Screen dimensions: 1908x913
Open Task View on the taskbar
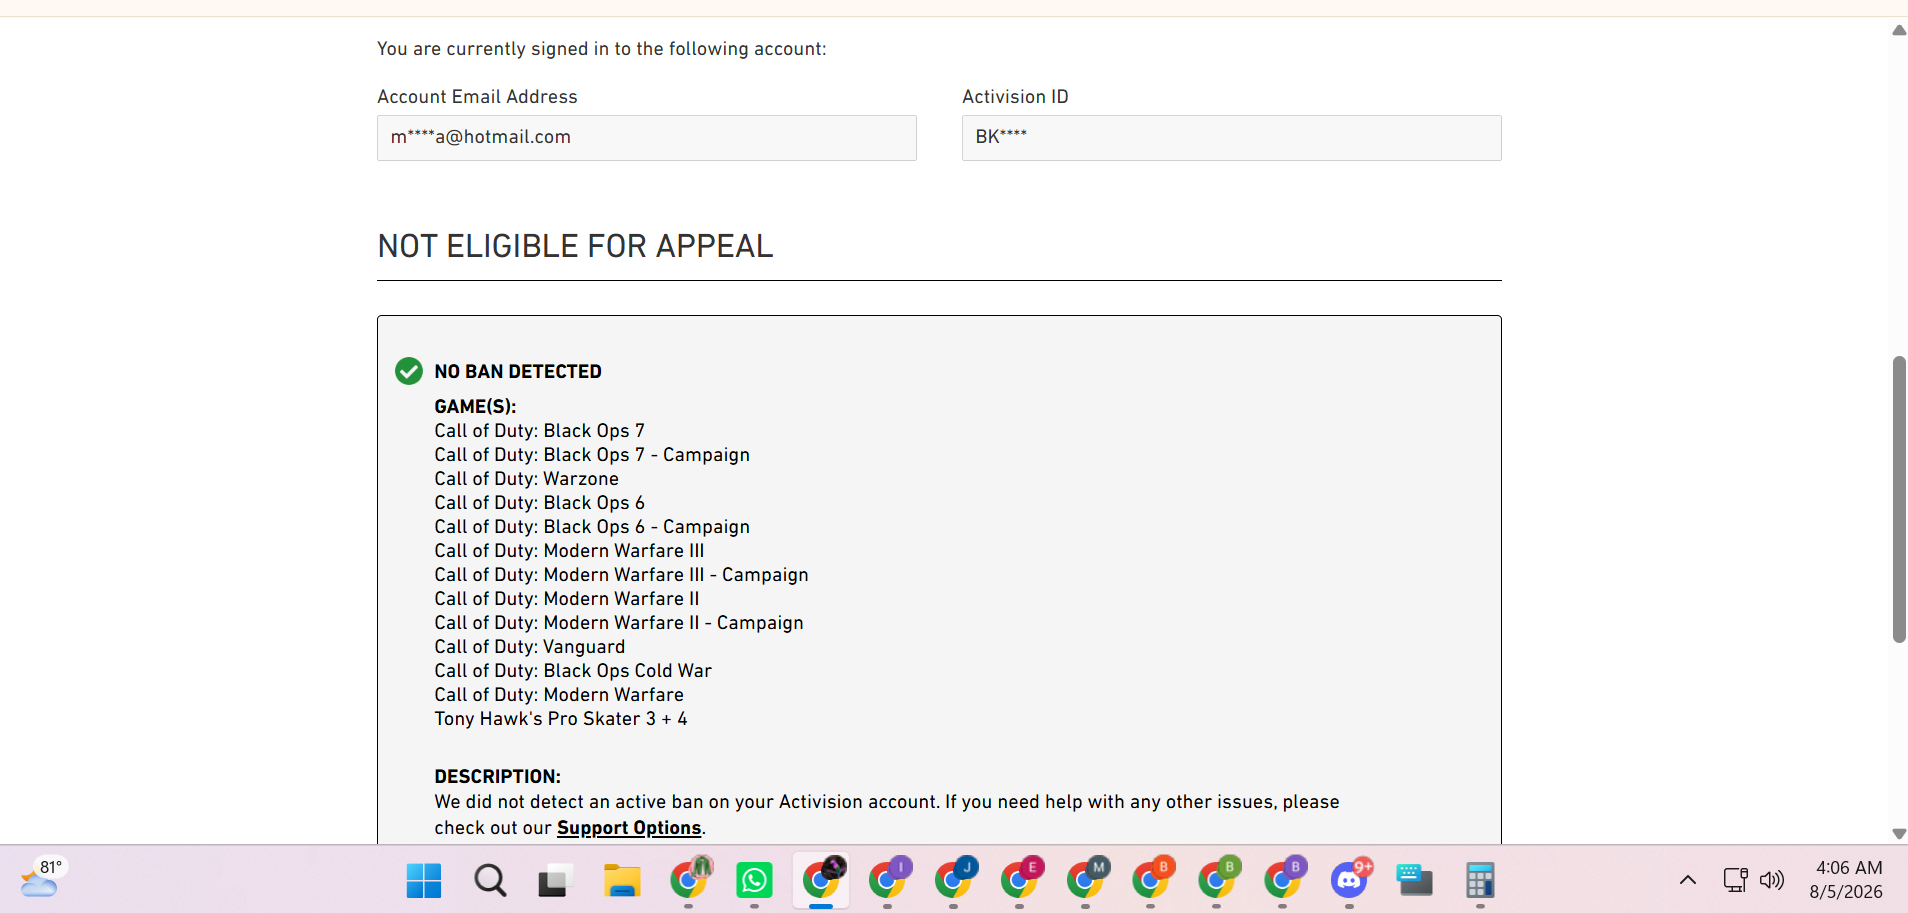(x=556, y=881)
